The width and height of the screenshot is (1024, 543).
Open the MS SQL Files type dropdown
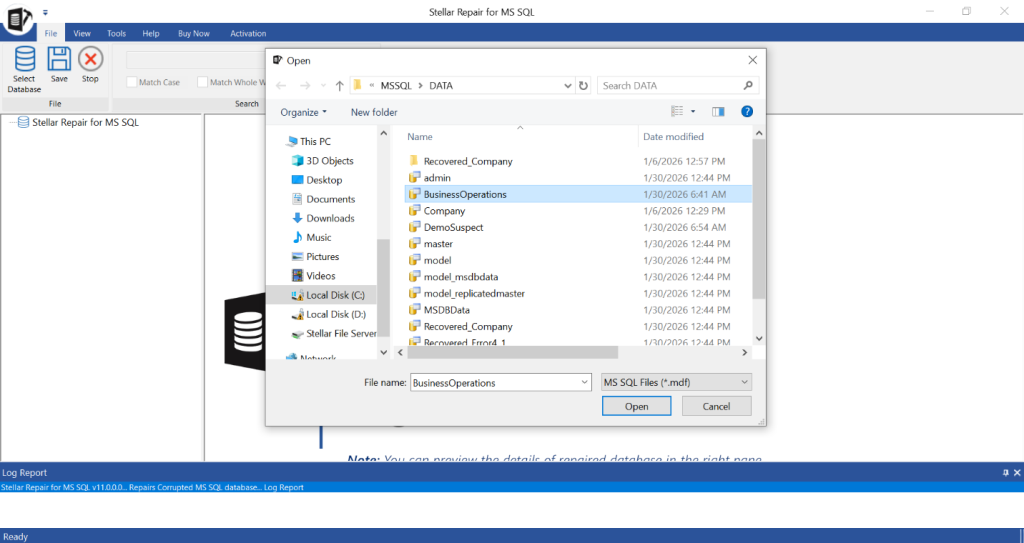(x=676, y=382)
